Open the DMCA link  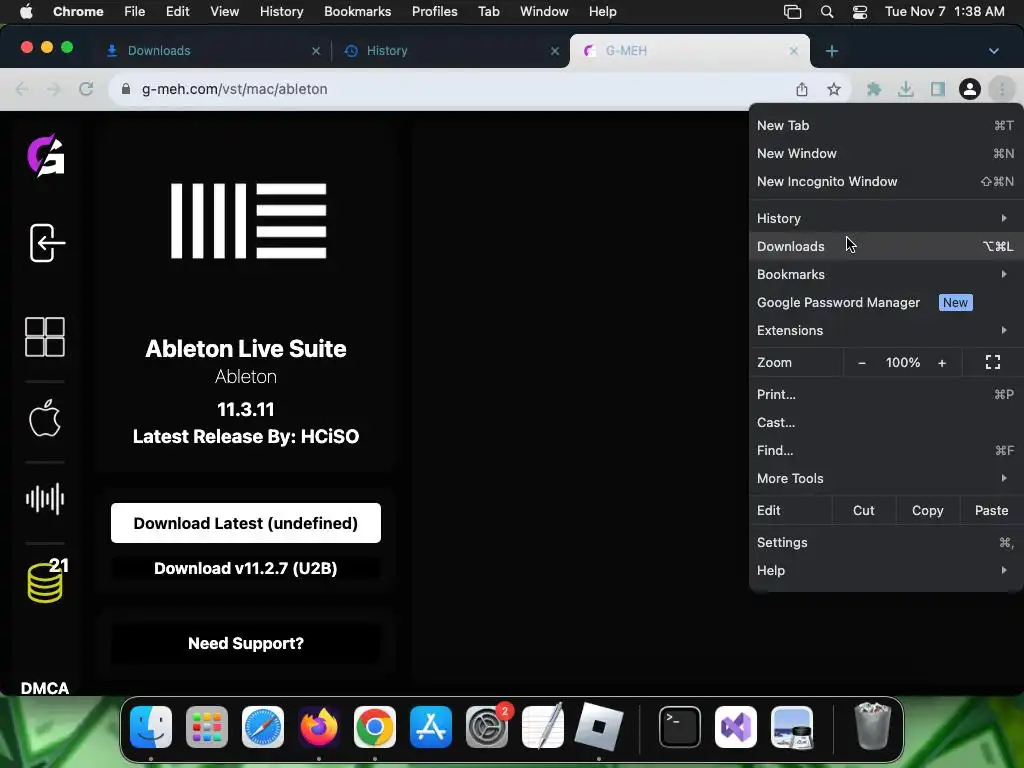coord(44,688)
